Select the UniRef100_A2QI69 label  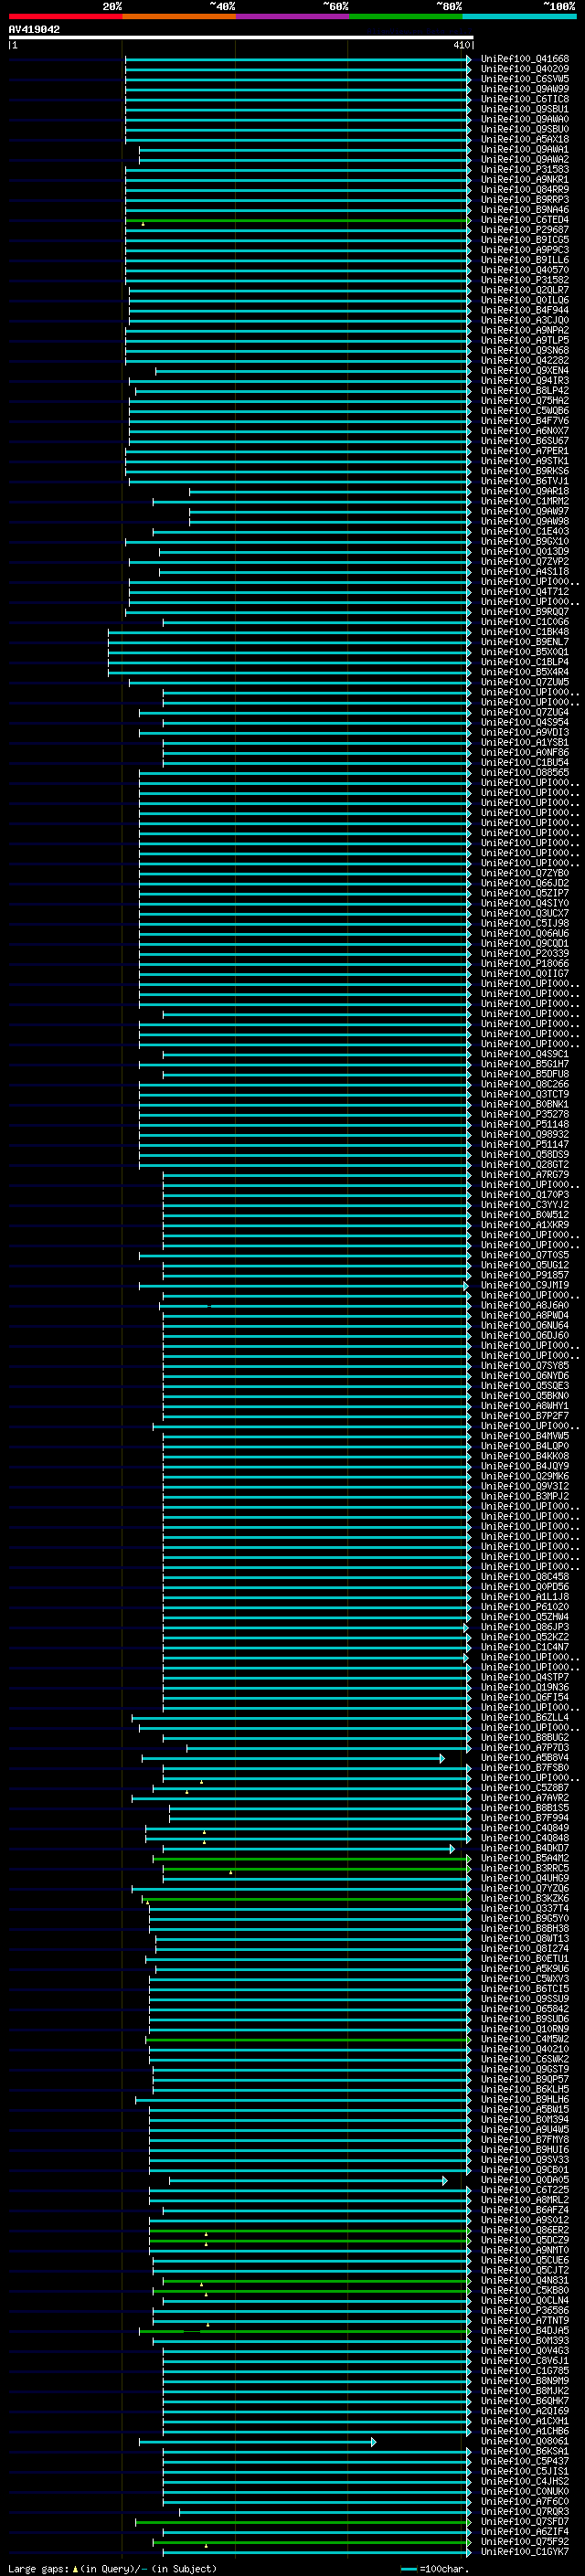pos(525,2411)
